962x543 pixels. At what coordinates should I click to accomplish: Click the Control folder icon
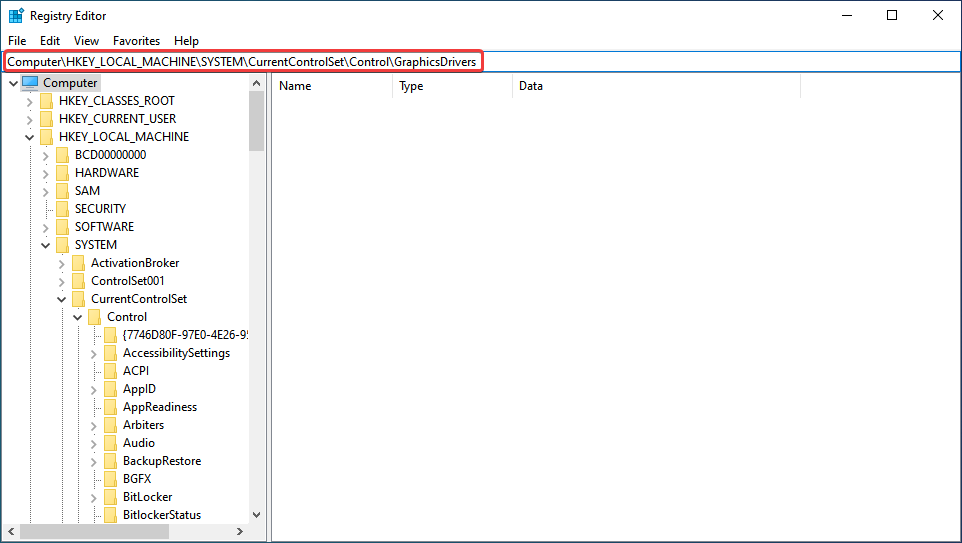(x=94, y=317)
